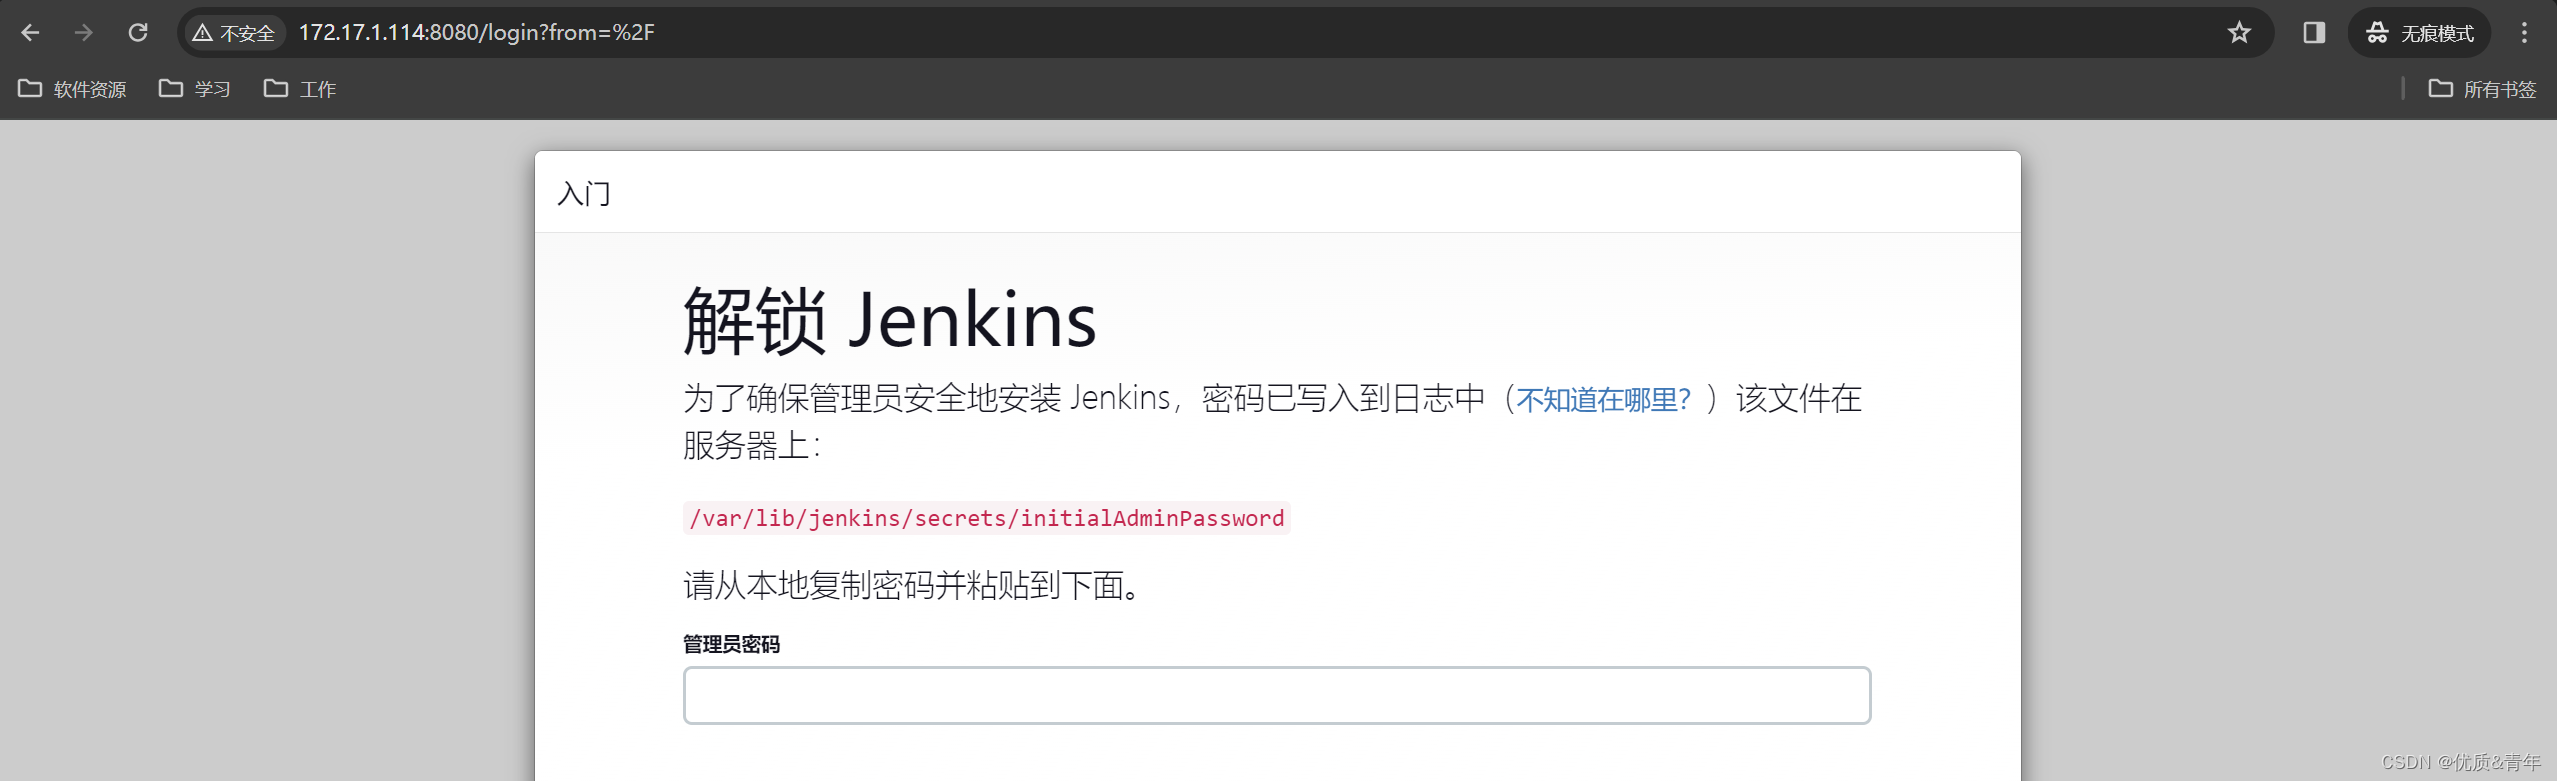The image size is (2557, 781).
Task: Open the 工作 bookmark folder
Action: click(x=300, y=89)
